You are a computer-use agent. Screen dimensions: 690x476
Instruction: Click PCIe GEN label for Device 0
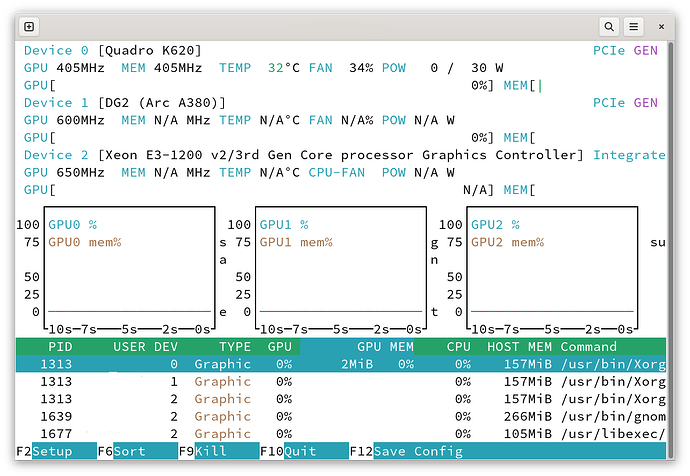pyautogui.click(x=625, y=51)
